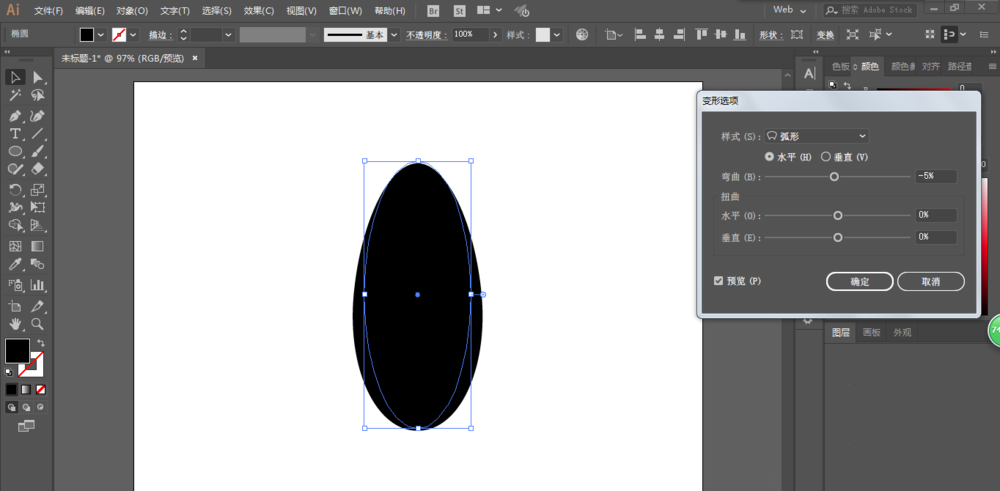This screenshot has width=1000, height=491.
Task: Pick the Eyedropper tool
Action: pos(15,264)
